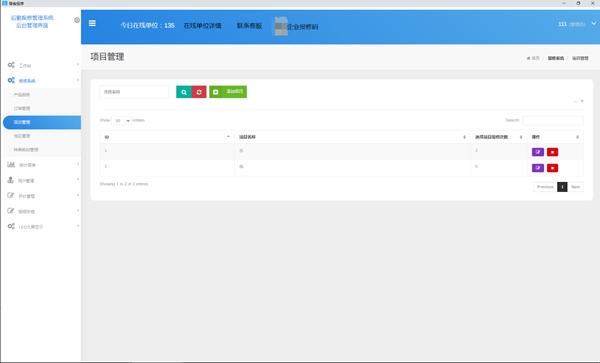Click the red delete icon in first row
Viewport: 600px width, 363px height.
pyautogui.click(x=552, y=152)
